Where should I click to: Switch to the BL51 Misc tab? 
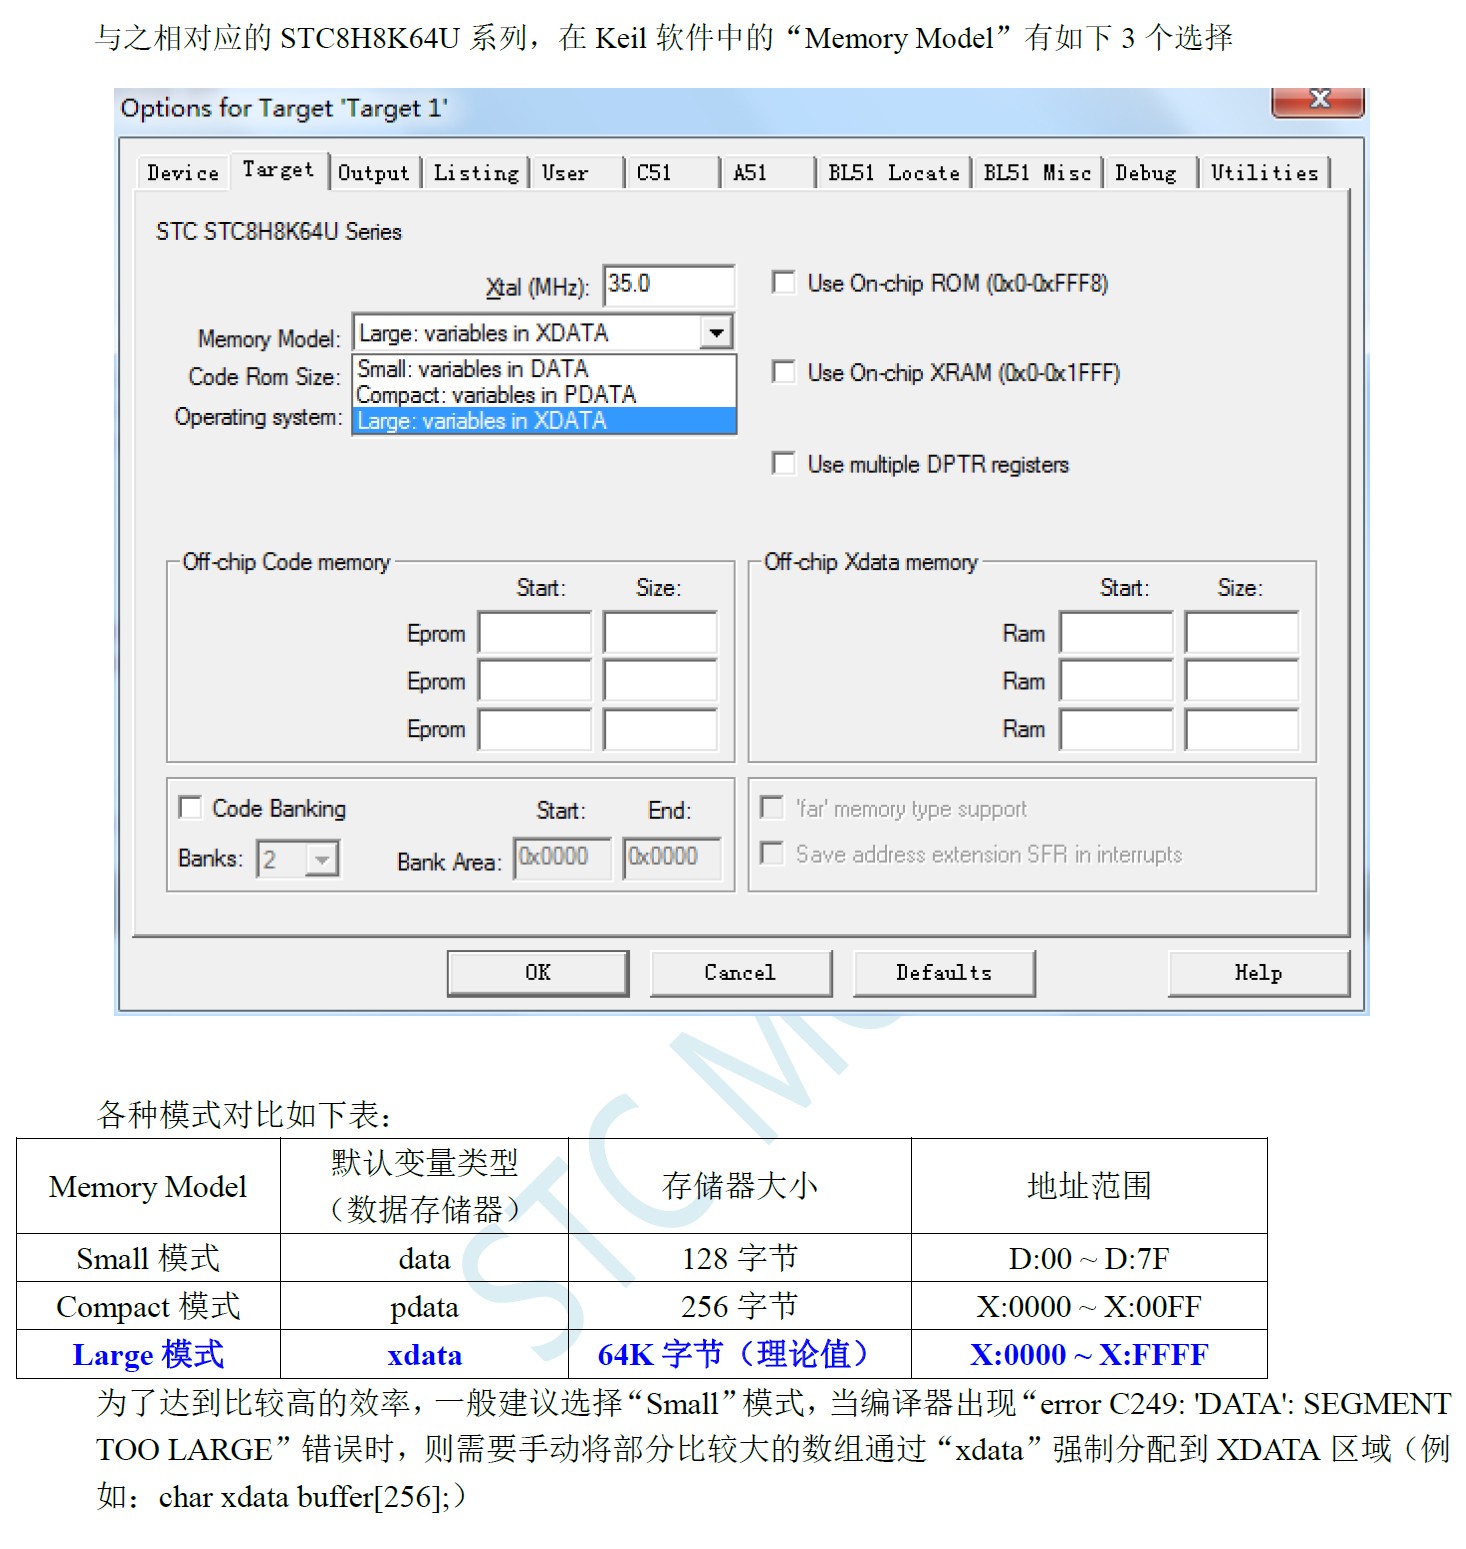tap(1037, 173)
